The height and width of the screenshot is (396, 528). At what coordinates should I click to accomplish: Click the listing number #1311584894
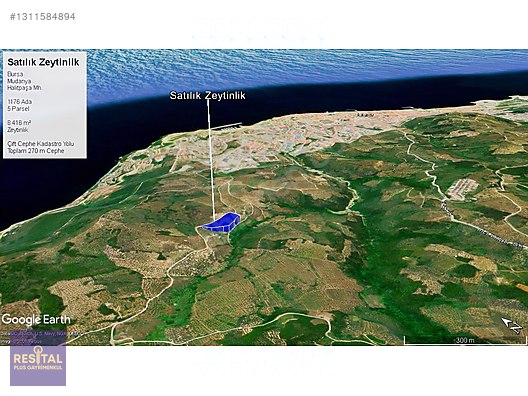pyautogui.click(x=43, y=16)
